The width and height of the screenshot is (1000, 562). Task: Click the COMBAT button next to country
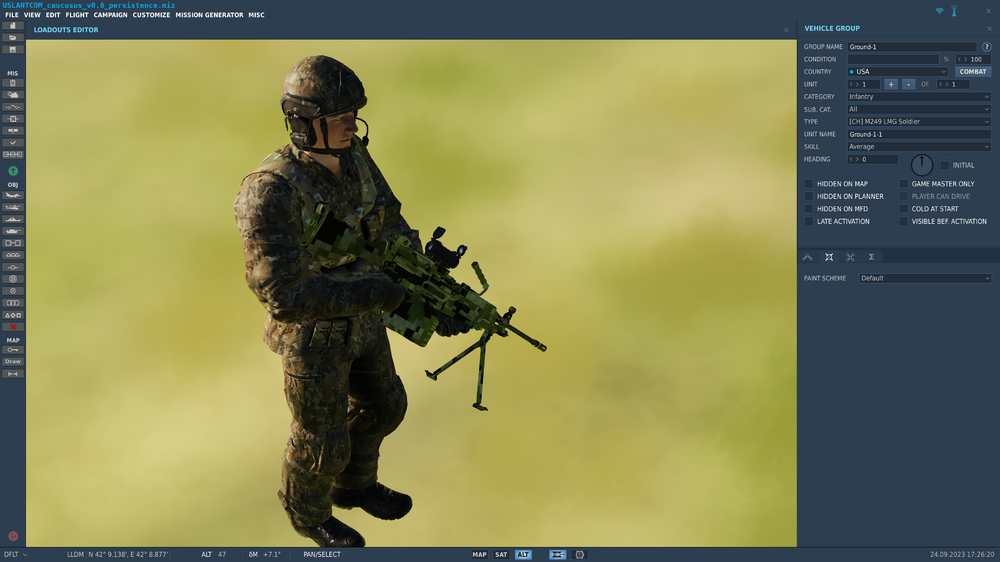tap(973, 71)
